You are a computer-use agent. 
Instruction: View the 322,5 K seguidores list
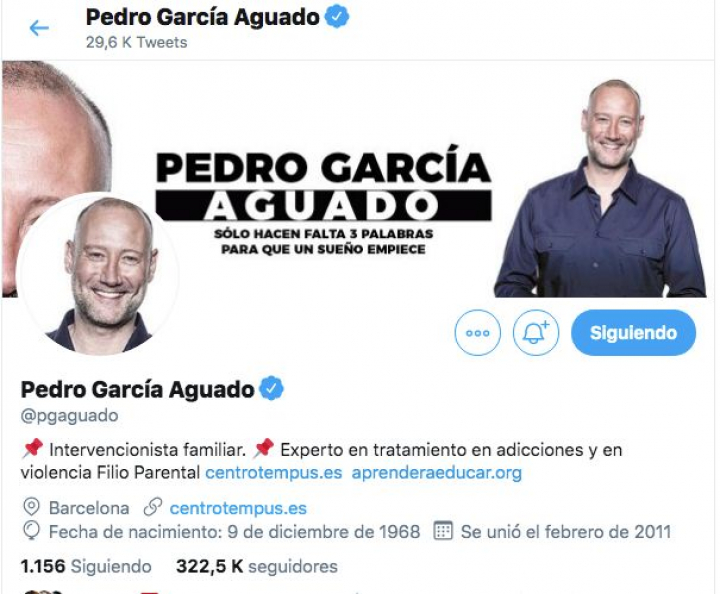click(257, 566)
